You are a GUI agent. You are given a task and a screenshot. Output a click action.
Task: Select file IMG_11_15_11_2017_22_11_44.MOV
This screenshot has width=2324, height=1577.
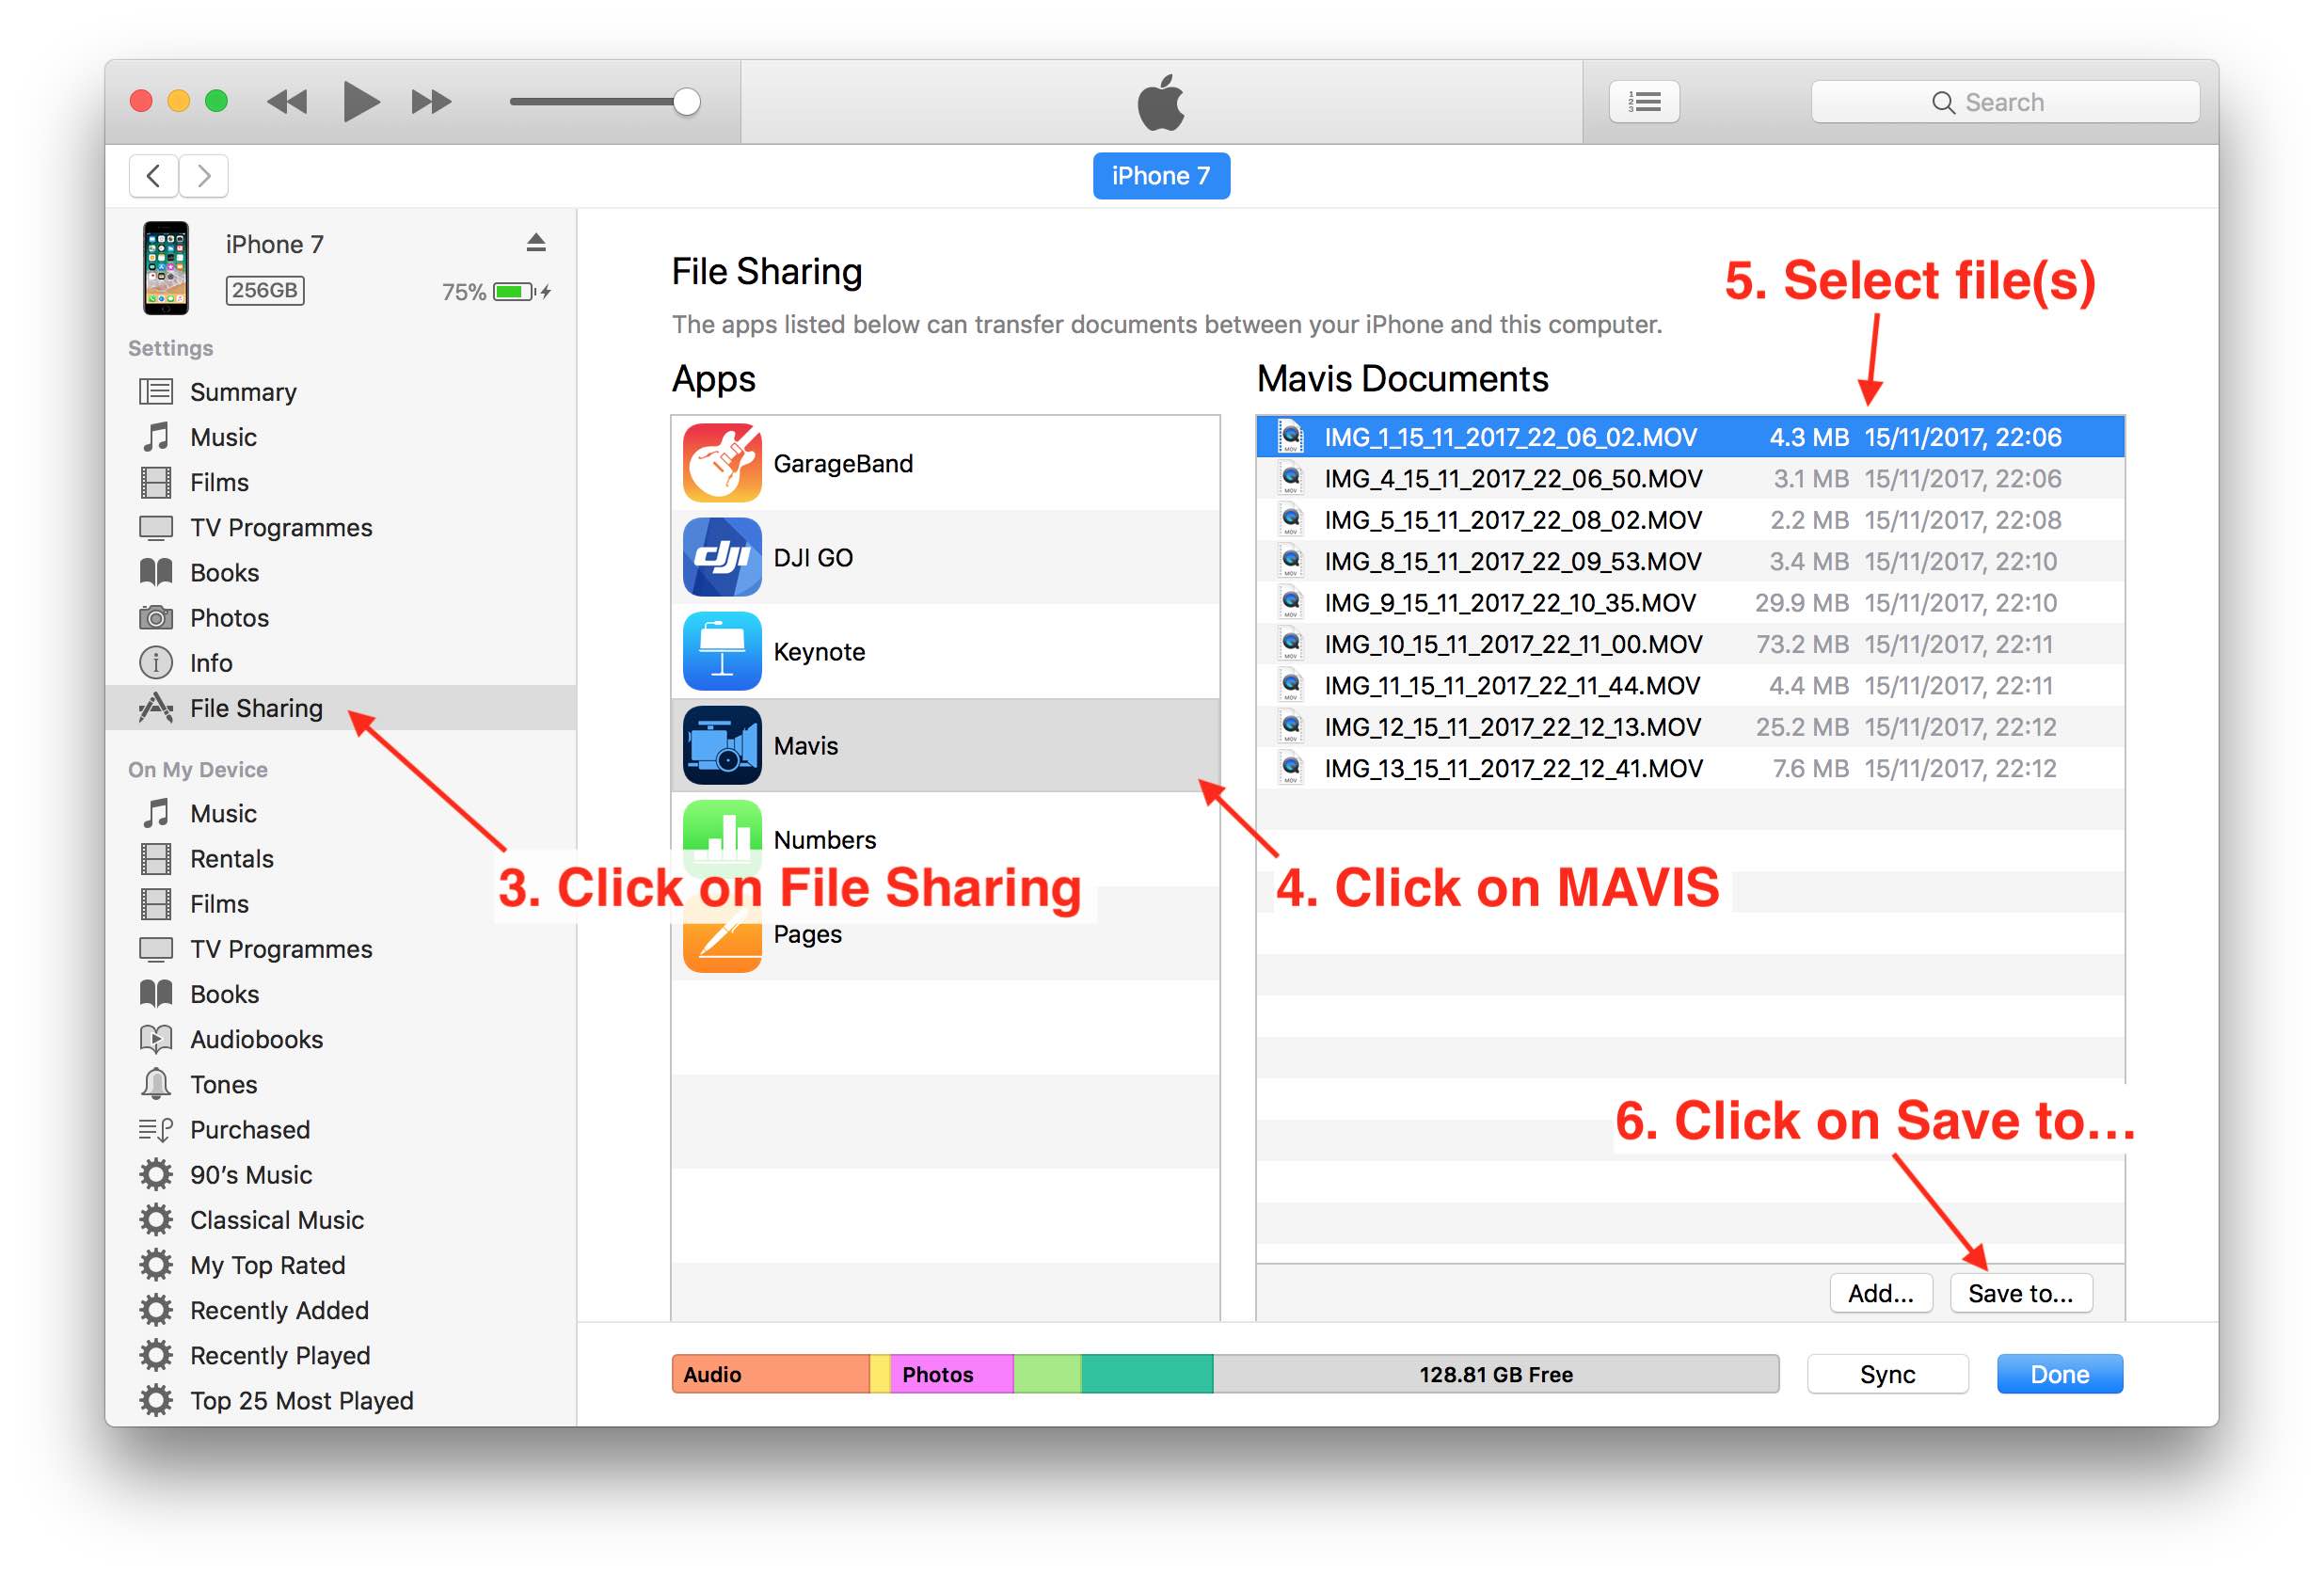click(x=1690, y=685)
